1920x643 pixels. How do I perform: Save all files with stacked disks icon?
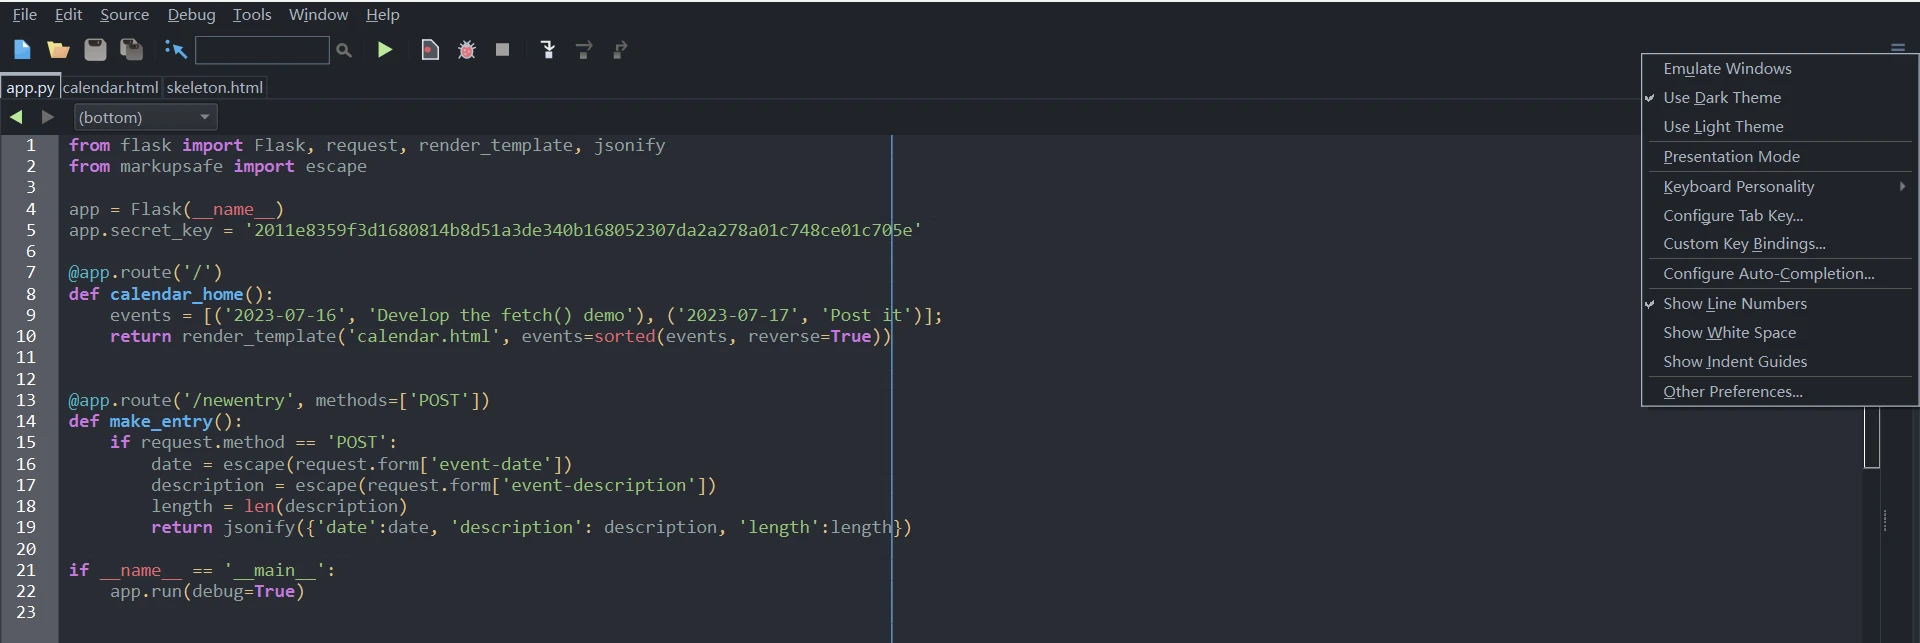click(x=131, y=50)
